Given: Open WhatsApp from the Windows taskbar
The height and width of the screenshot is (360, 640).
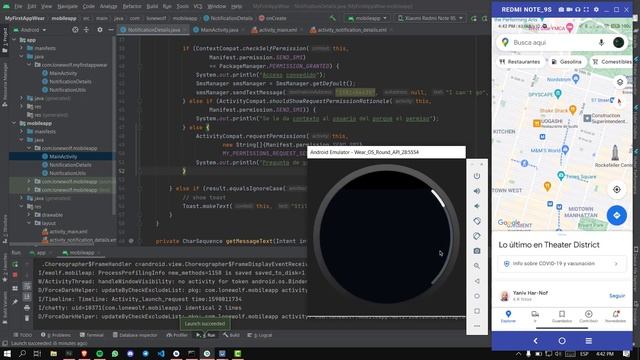Looking at the screenshot, I should pyautogui.click(x=115, y=353).
